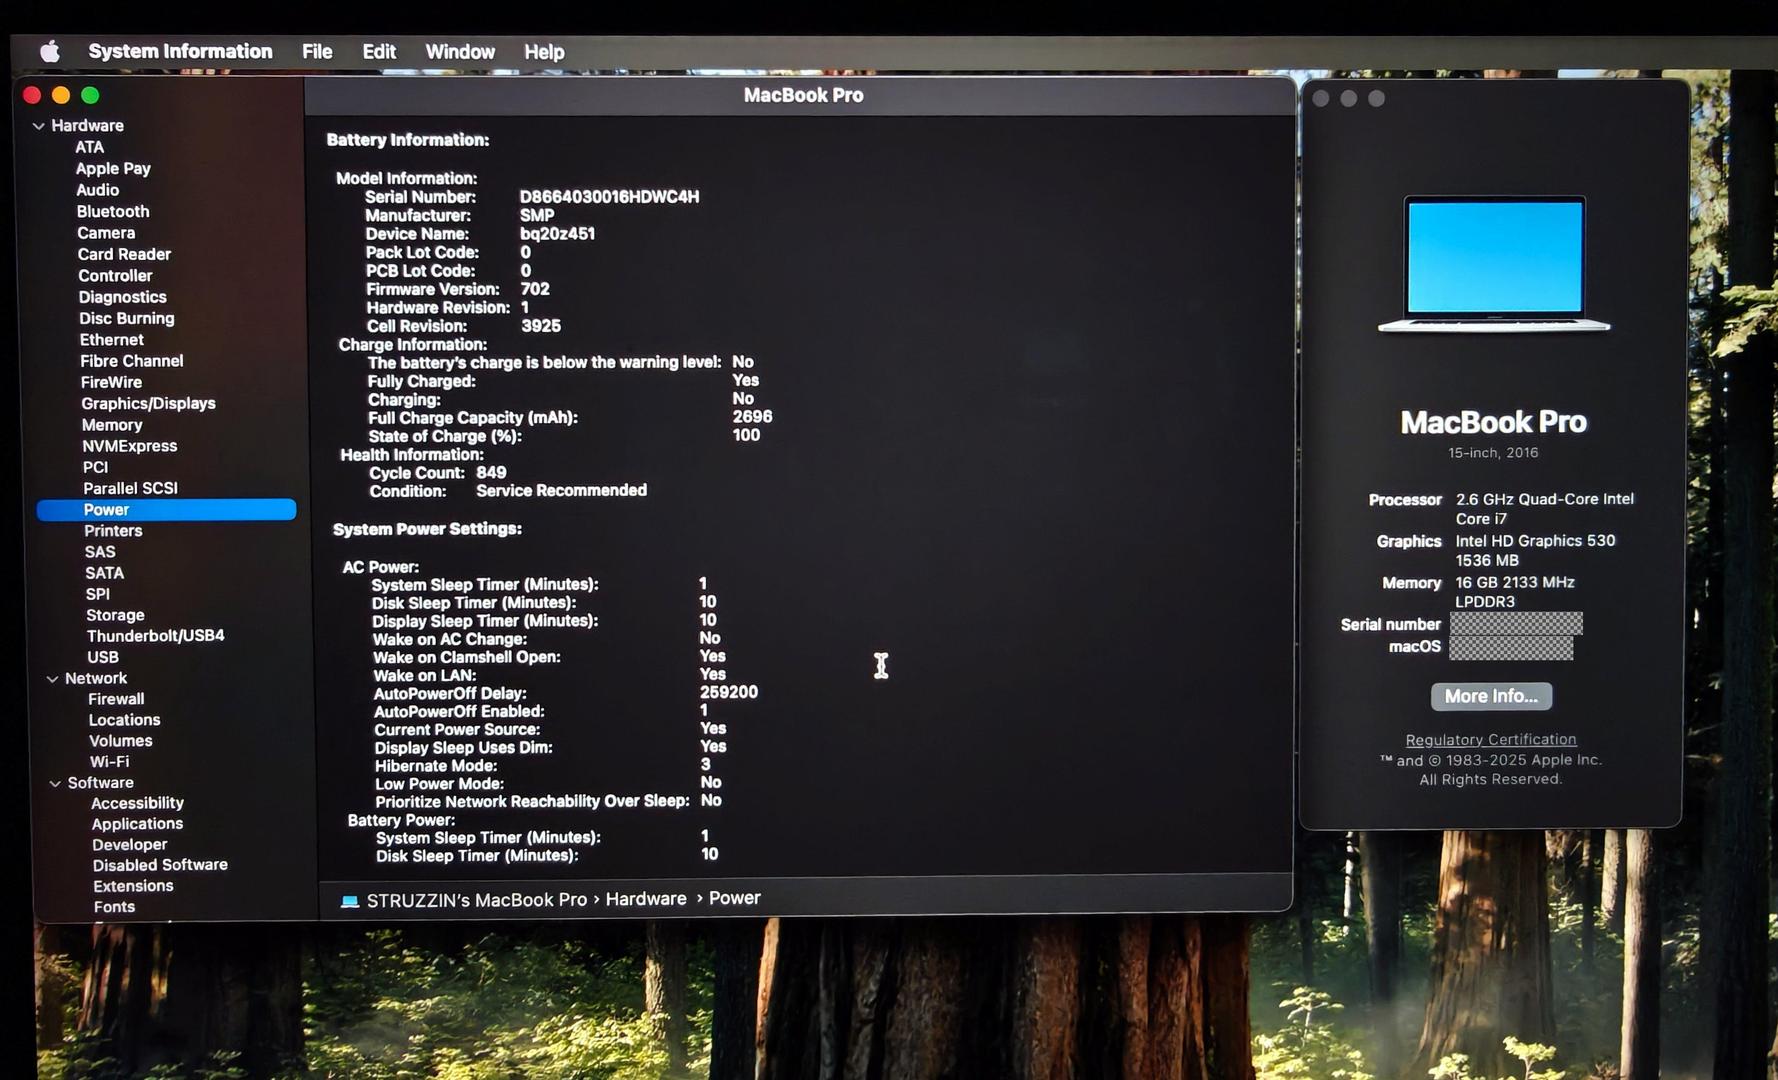Open the Apple menu icon
1778x1080 pixels.
49,51
